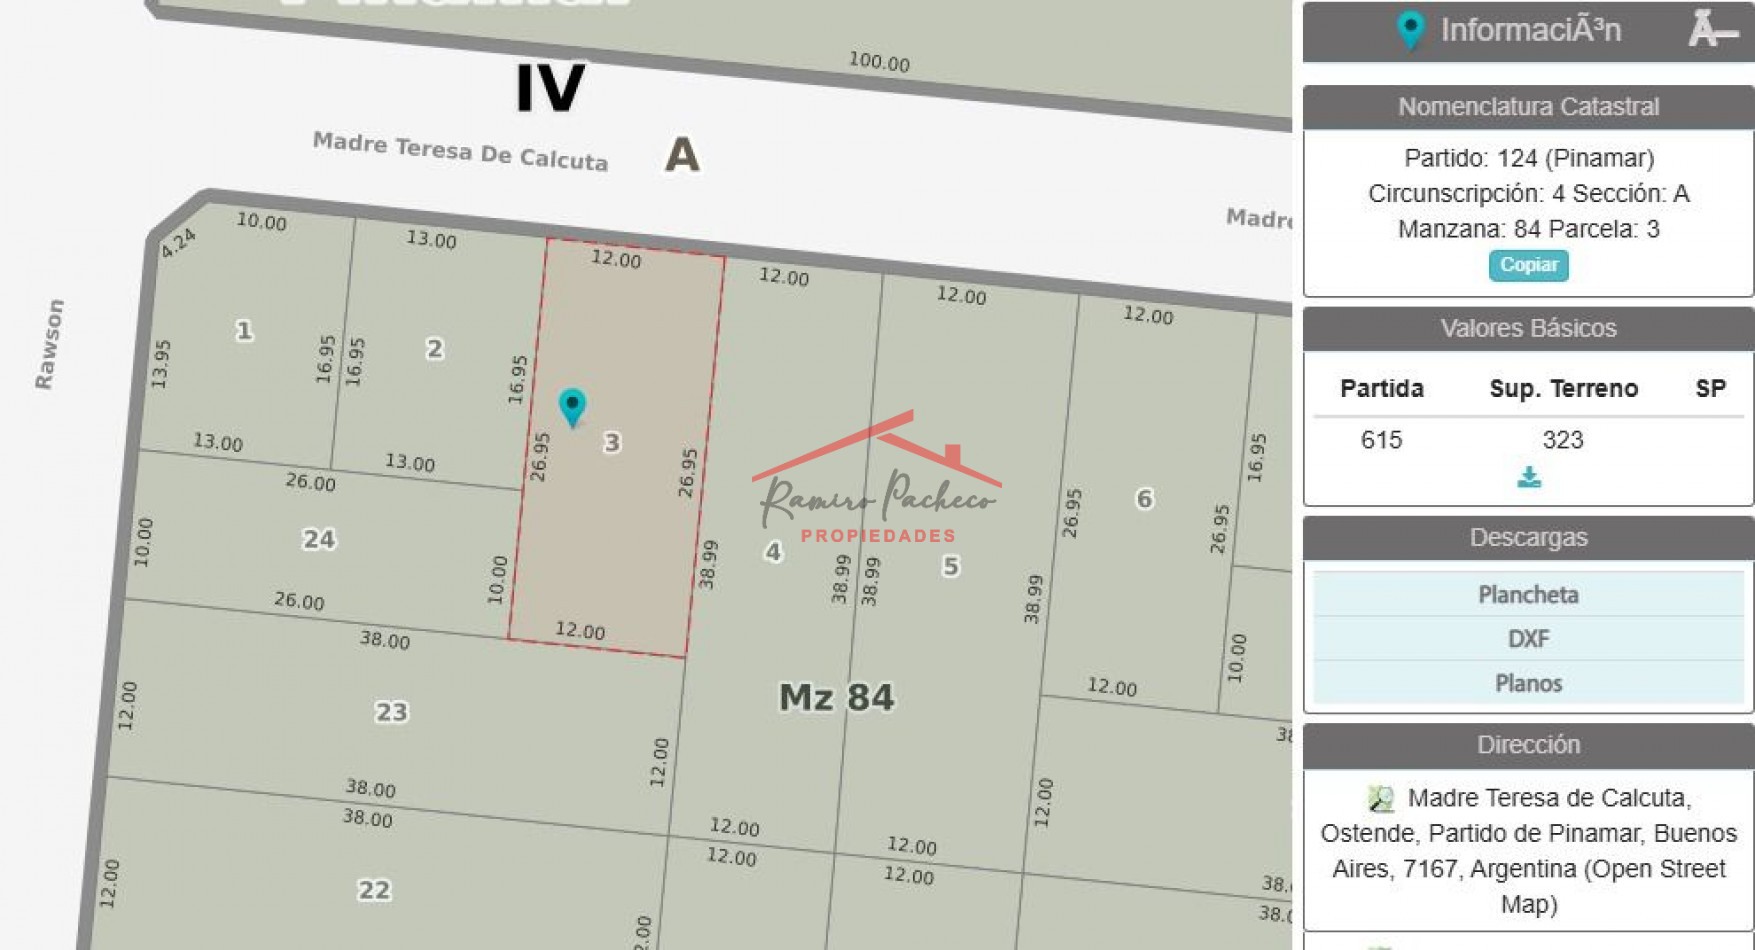Click the download icon under Sup. Terreno
1755x950 pixels.
[x=1528, y=477]
